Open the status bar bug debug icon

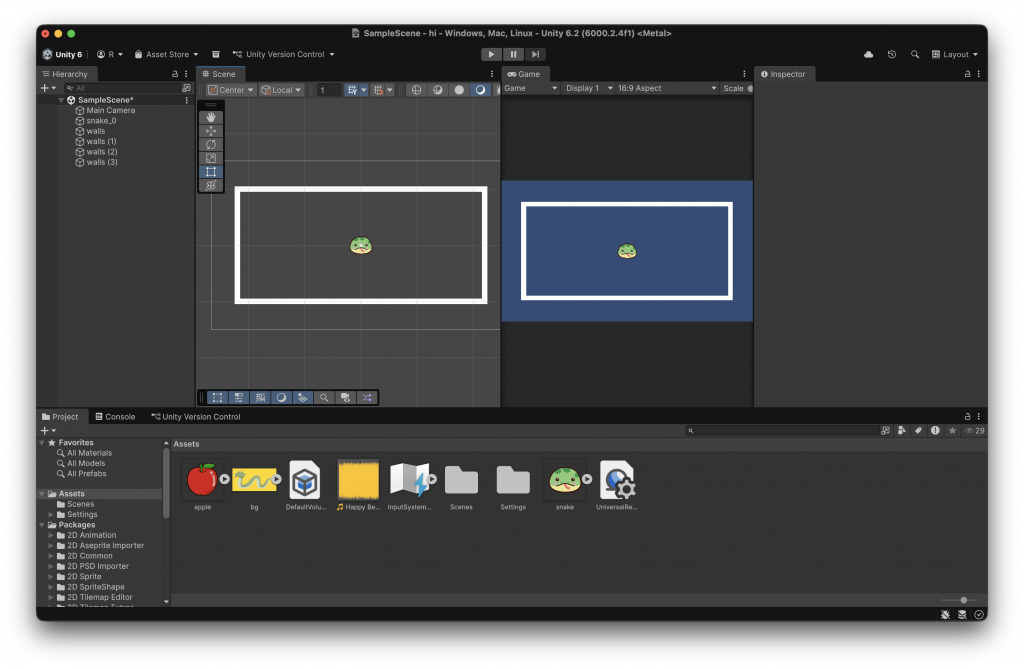[x=945, y=614]
